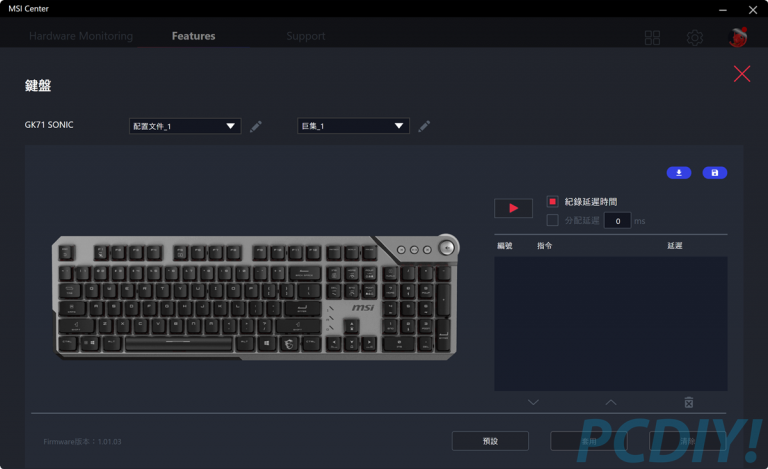
Task: Open settings via gear icon
Action: click(x=695, y=38)
